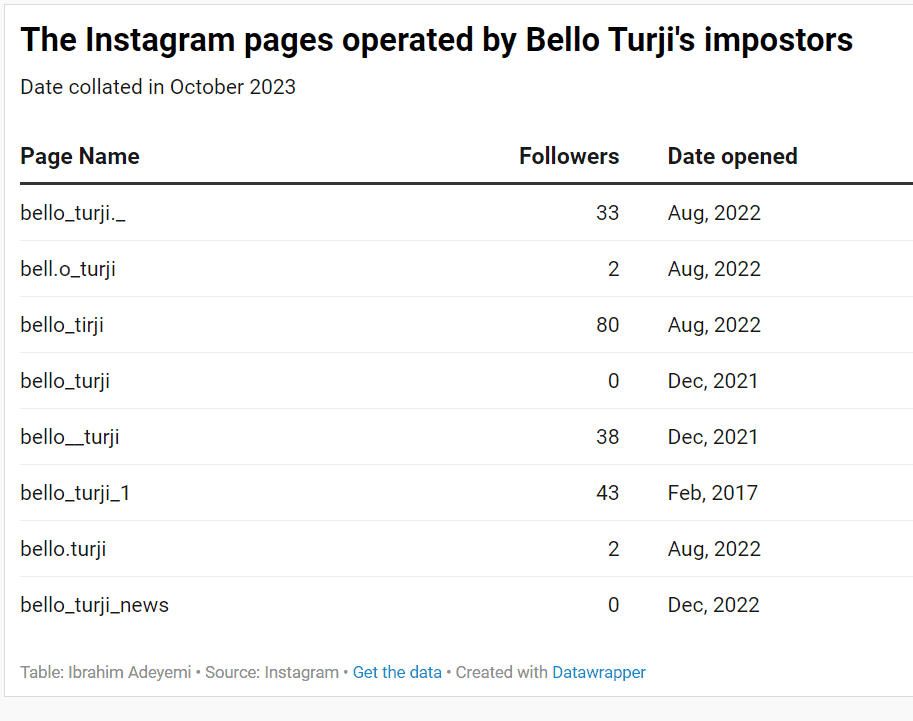This screenshot has height=721, width=913.
Task: Click the 'Date collated in October 2023' subtitle
Action: click(x=158, y=87)
